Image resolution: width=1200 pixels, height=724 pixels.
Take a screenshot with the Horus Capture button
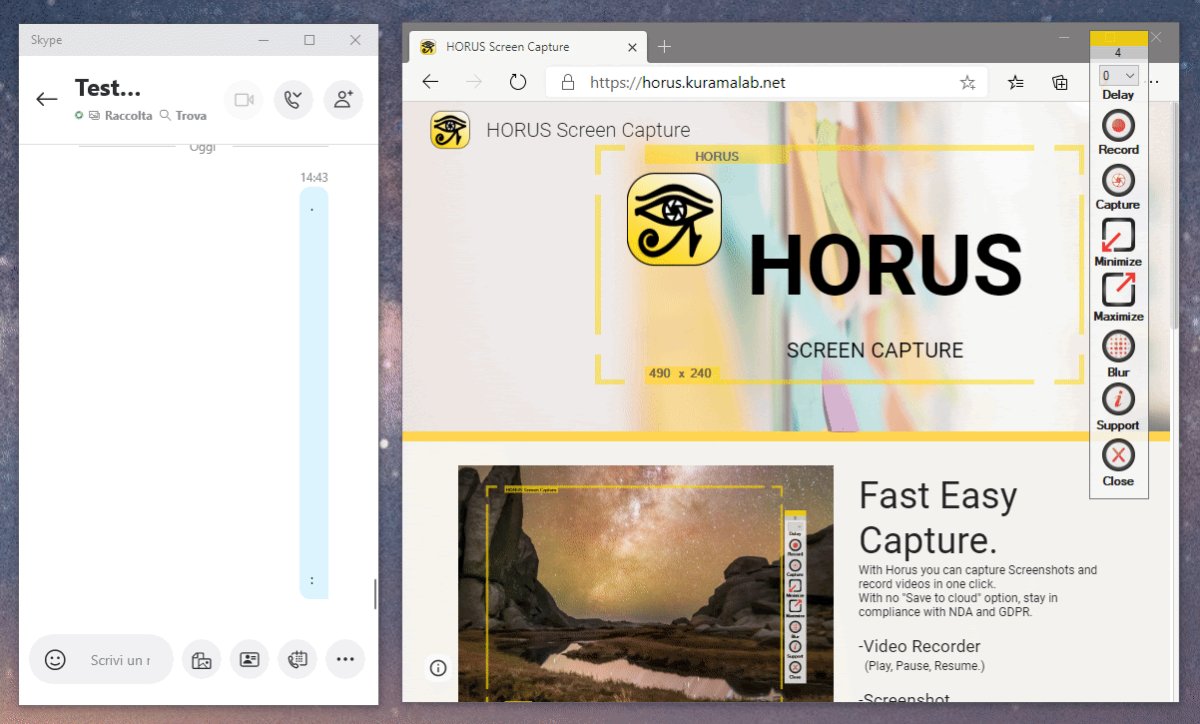1118,181
